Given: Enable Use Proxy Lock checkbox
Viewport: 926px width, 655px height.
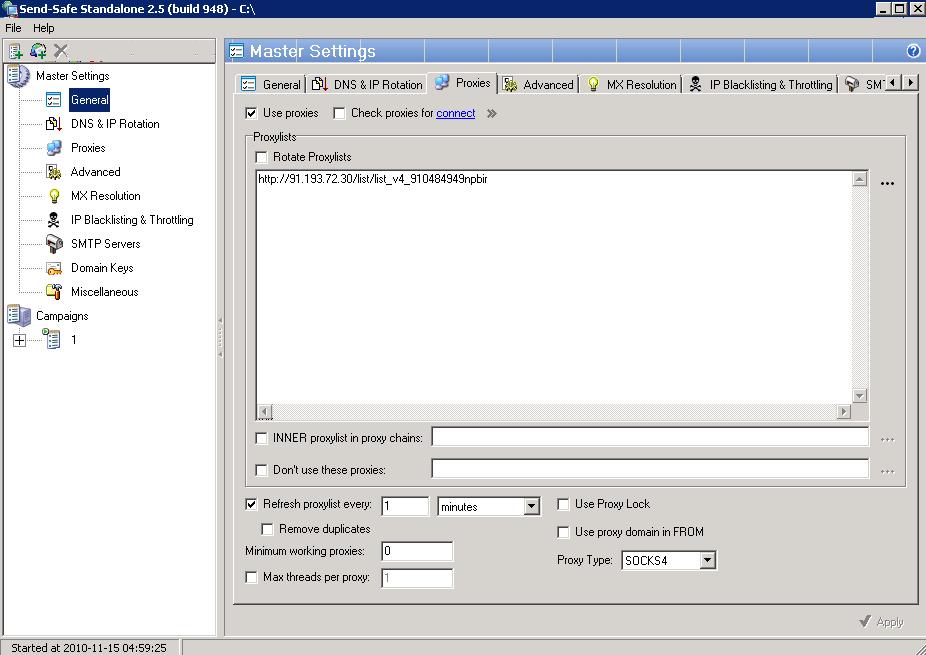Looking at the screenshot, I should click(x=563, y=504).
